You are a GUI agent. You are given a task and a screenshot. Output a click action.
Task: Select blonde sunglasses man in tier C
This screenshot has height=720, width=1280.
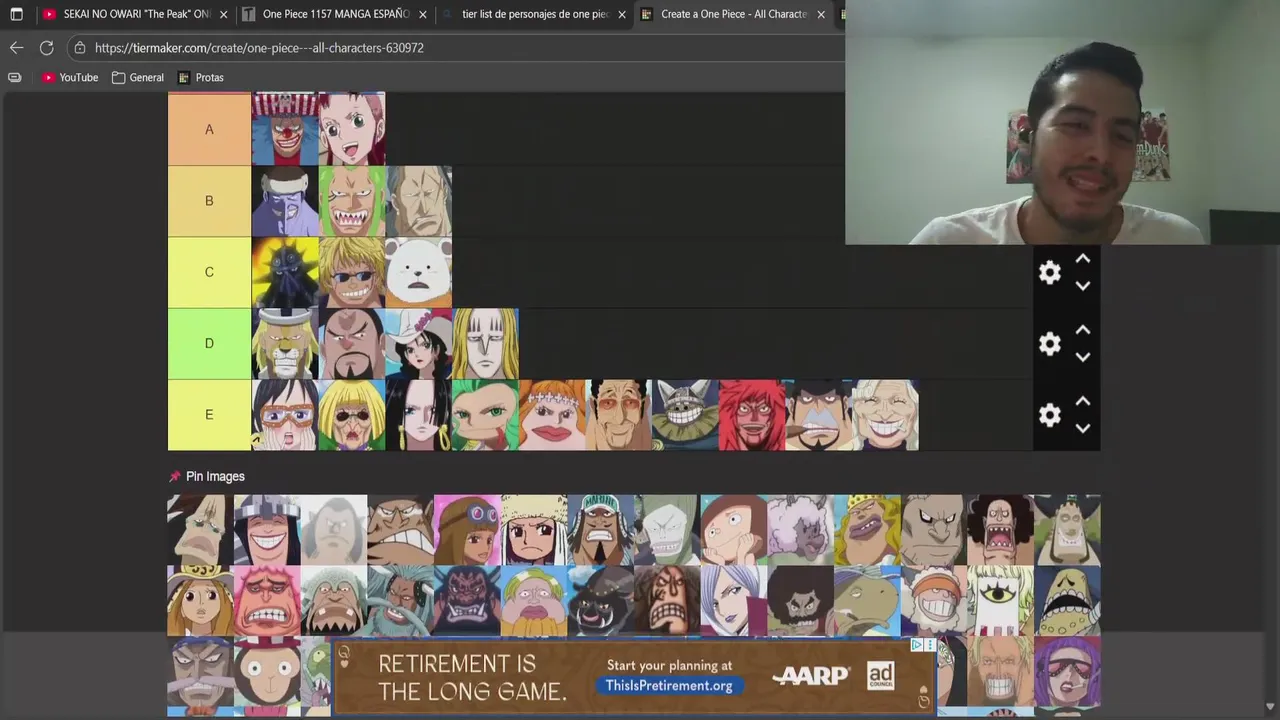pyautogui.click(x=352, y=272)
